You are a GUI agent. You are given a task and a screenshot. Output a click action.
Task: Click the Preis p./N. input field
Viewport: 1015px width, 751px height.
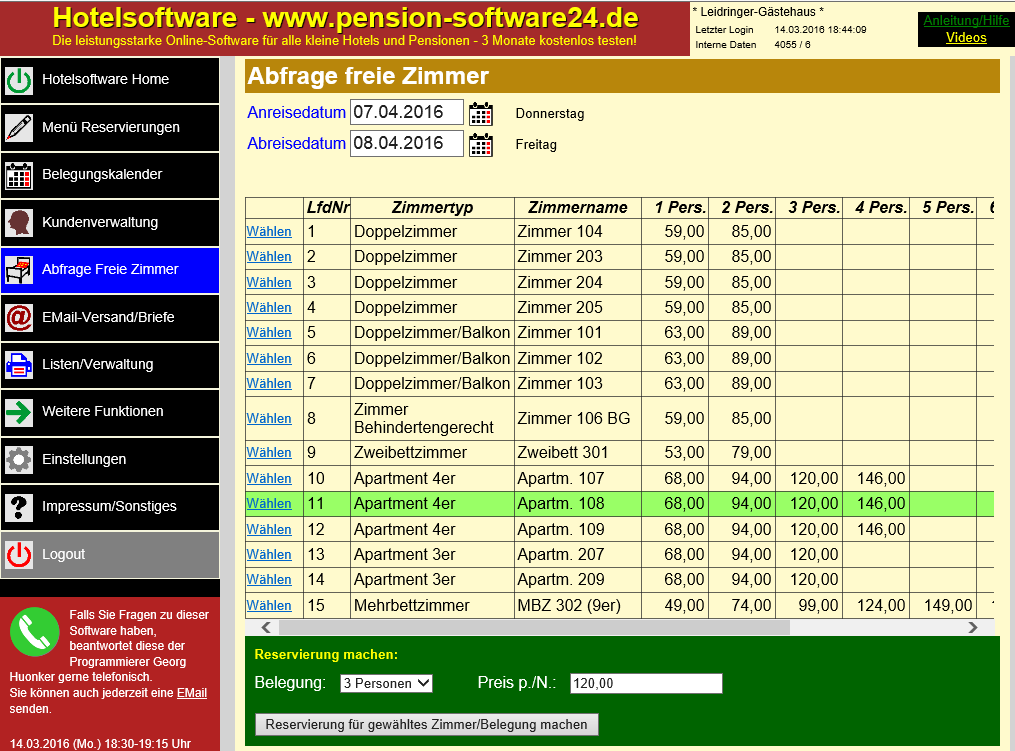645,684
